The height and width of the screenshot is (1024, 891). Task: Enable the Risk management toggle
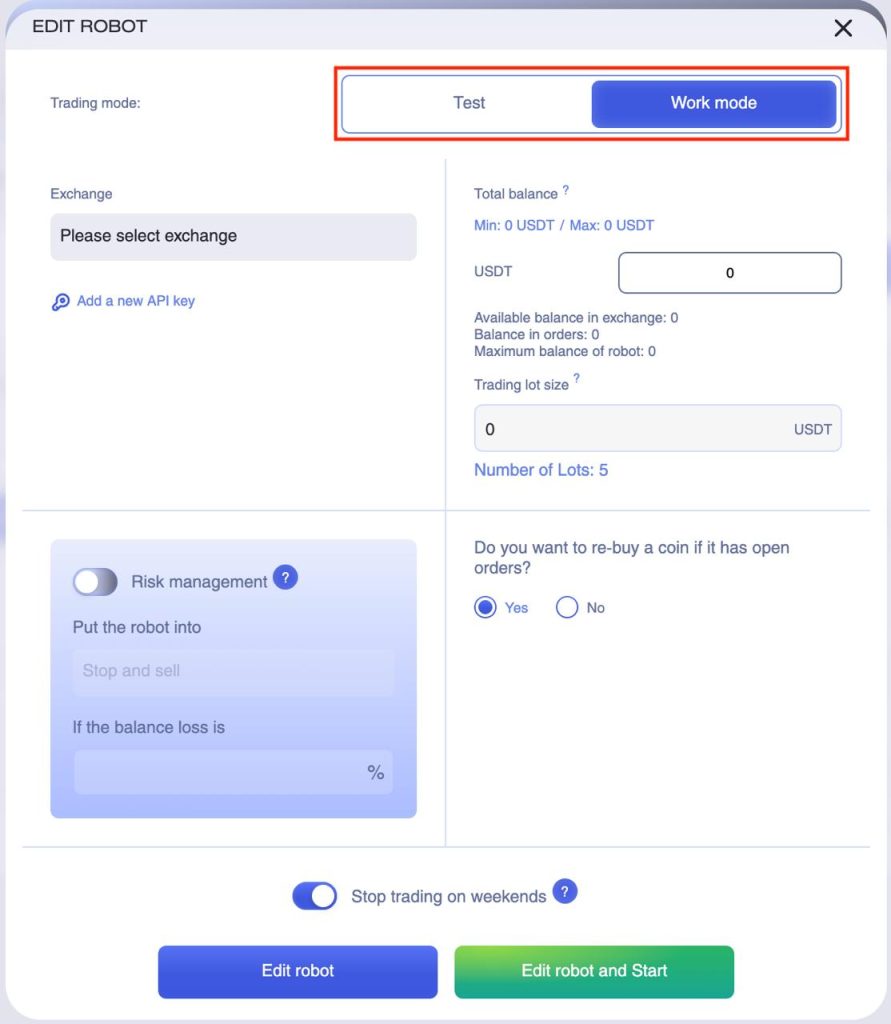coord(96,582)
